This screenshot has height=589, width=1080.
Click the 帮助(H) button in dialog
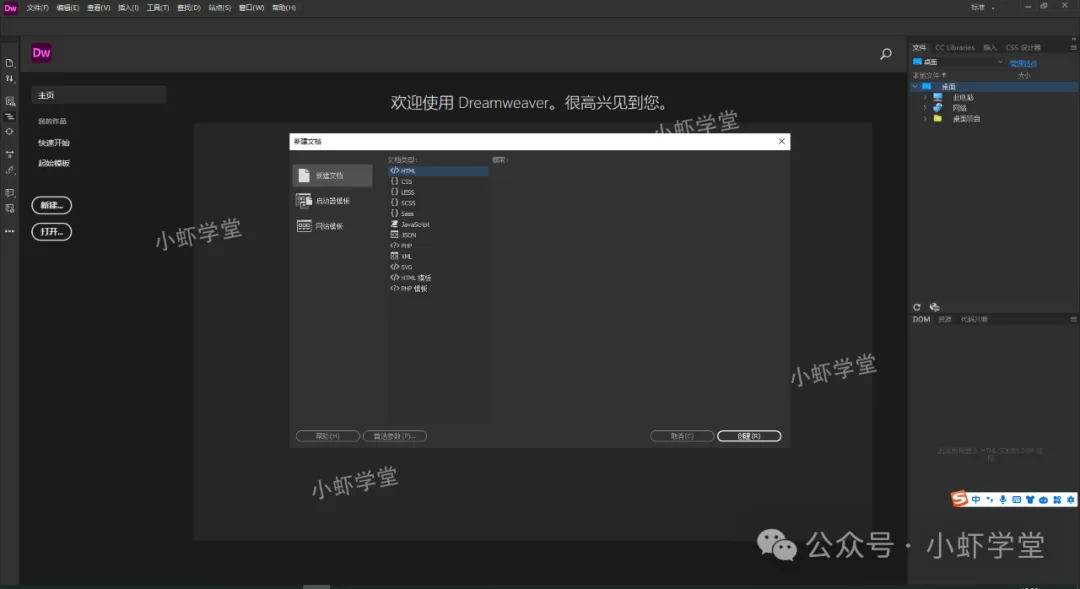tap(328, 436)
